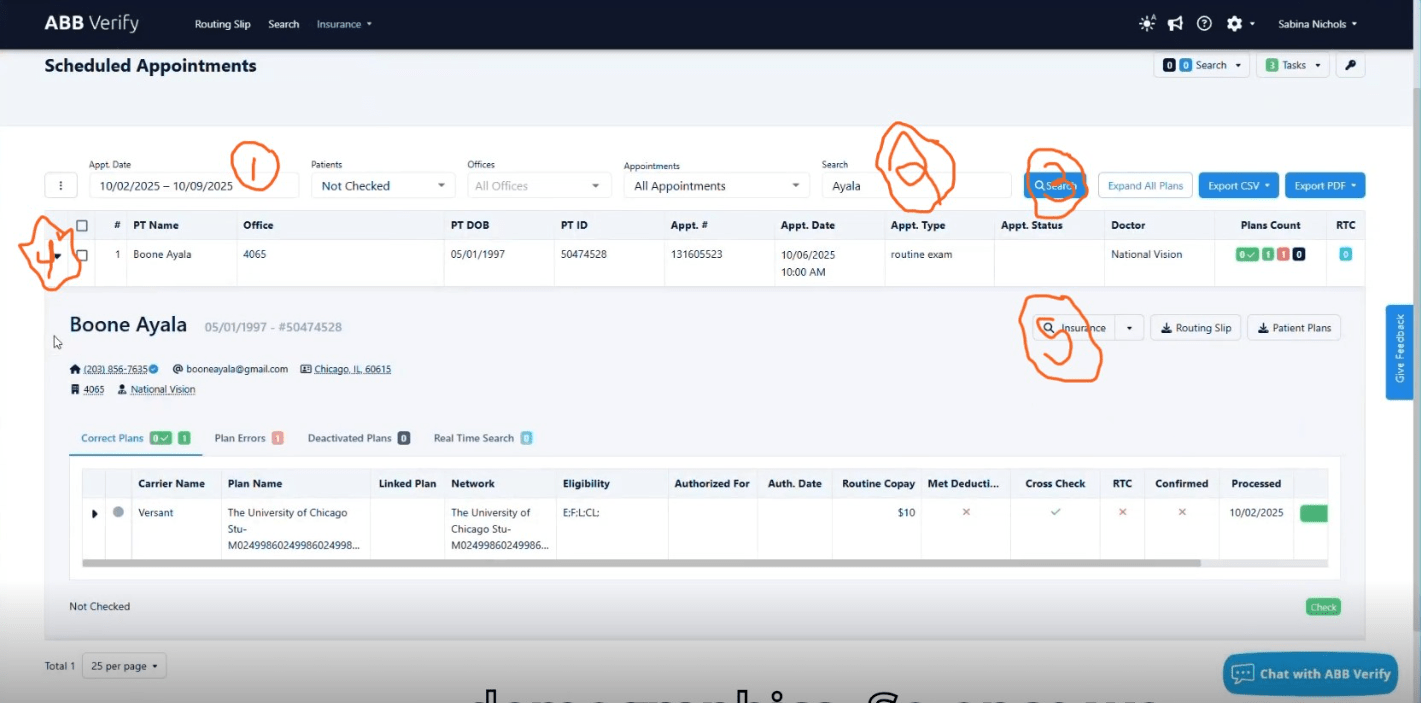The width and height of the screenshot is (1421, 703).
Task: Download the Routing Slip for Boone Ayala
Action: click(x=1195, y=328)
